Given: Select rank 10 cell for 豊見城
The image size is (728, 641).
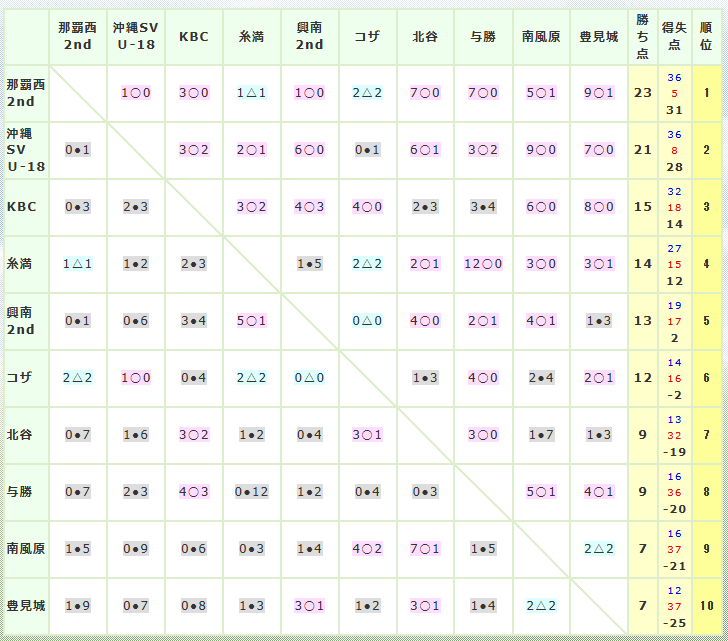Looking at the screenshot, I should [706, 605].
